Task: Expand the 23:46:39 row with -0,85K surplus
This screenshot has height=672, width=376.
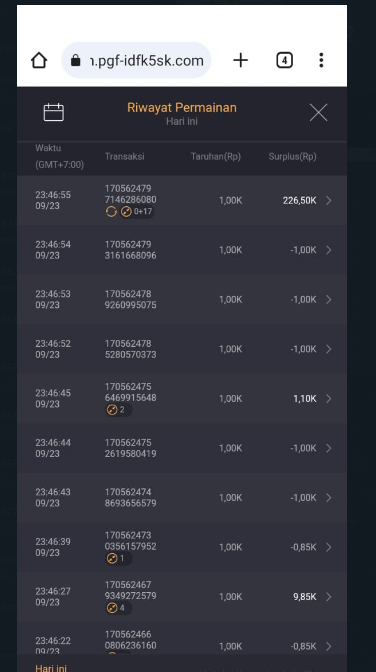Action: click(x=182, y=547)
